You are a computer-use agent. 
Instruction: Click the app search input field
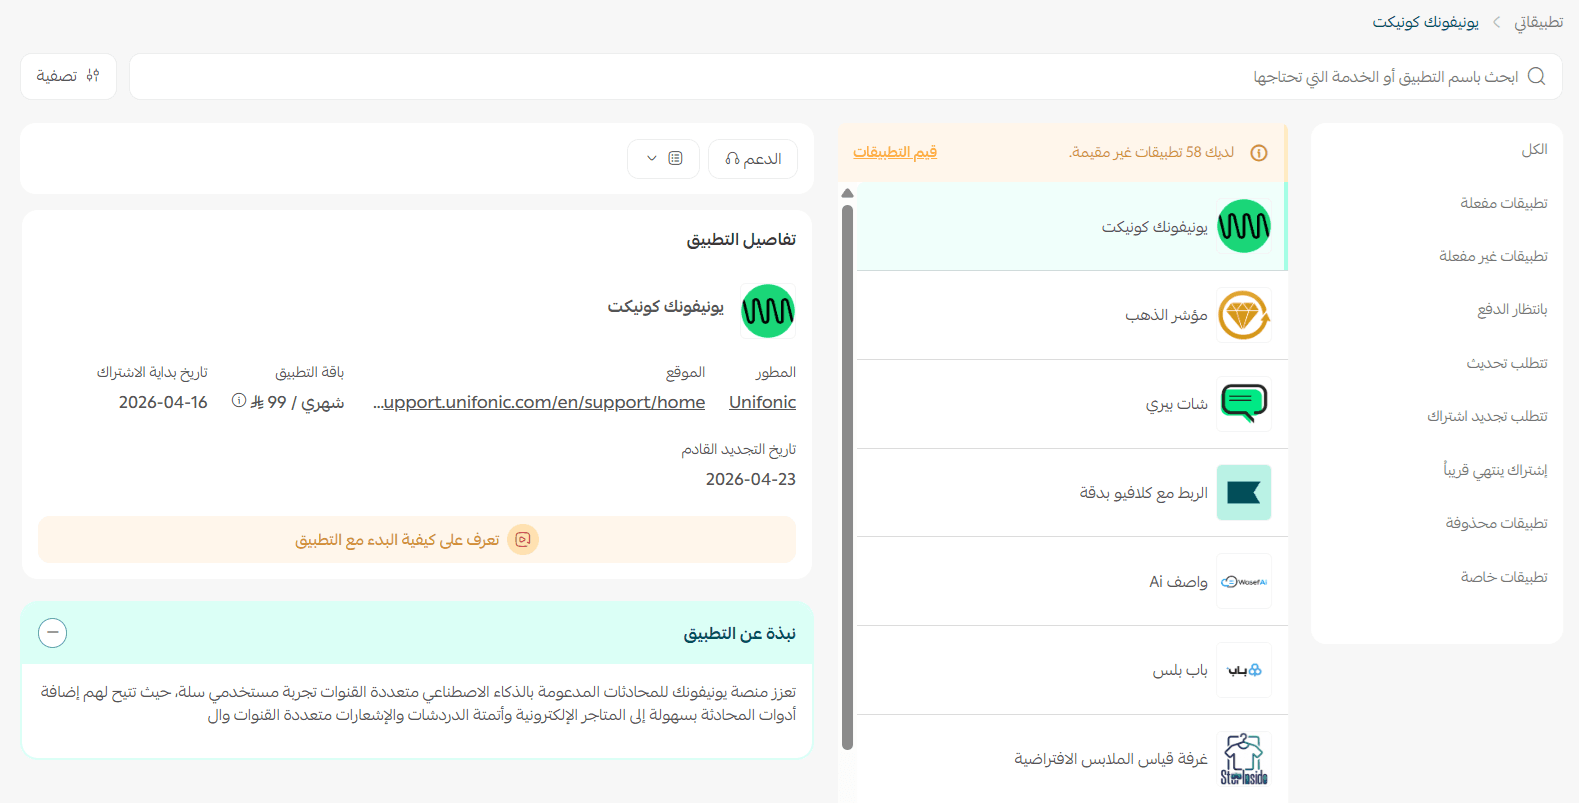[x=846, y=77]
